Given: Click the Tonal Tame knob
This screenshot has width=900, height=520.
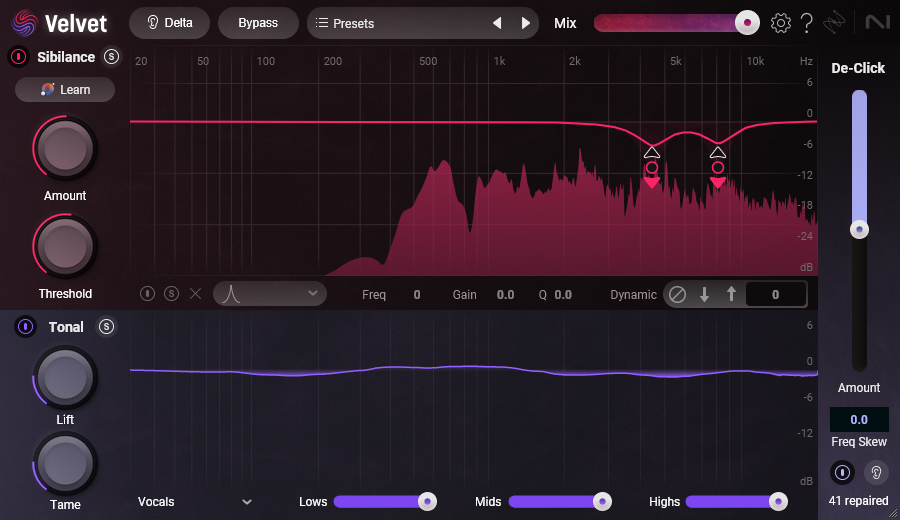Looking at the screenshot, I should (65, 464).
